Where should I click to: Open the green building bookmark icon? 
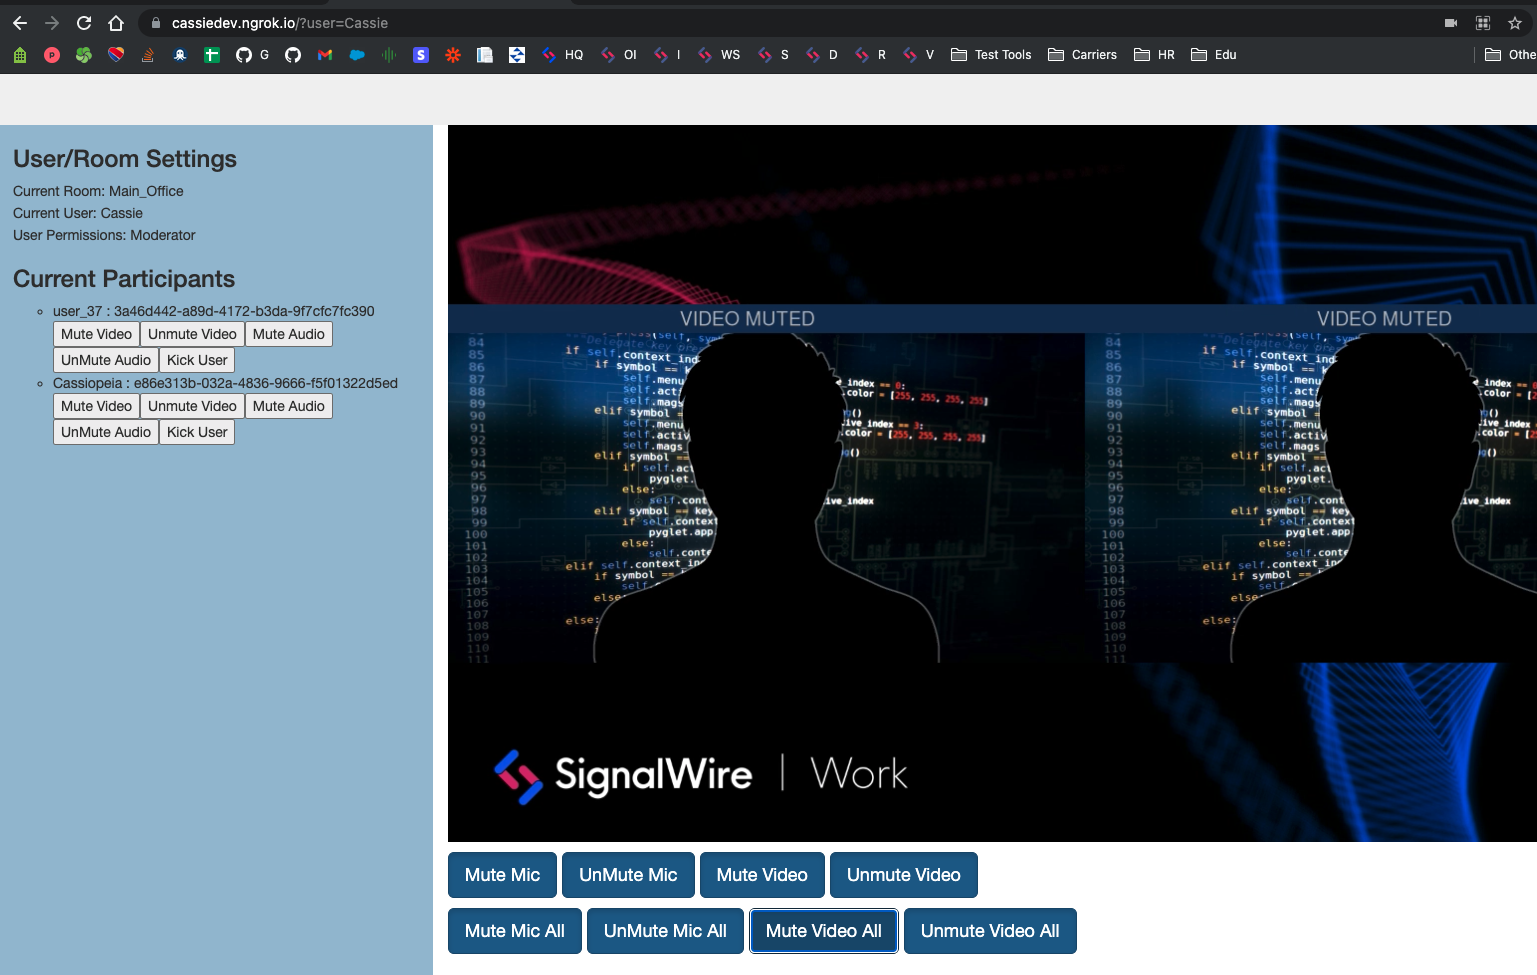click(x=20, y=55)
